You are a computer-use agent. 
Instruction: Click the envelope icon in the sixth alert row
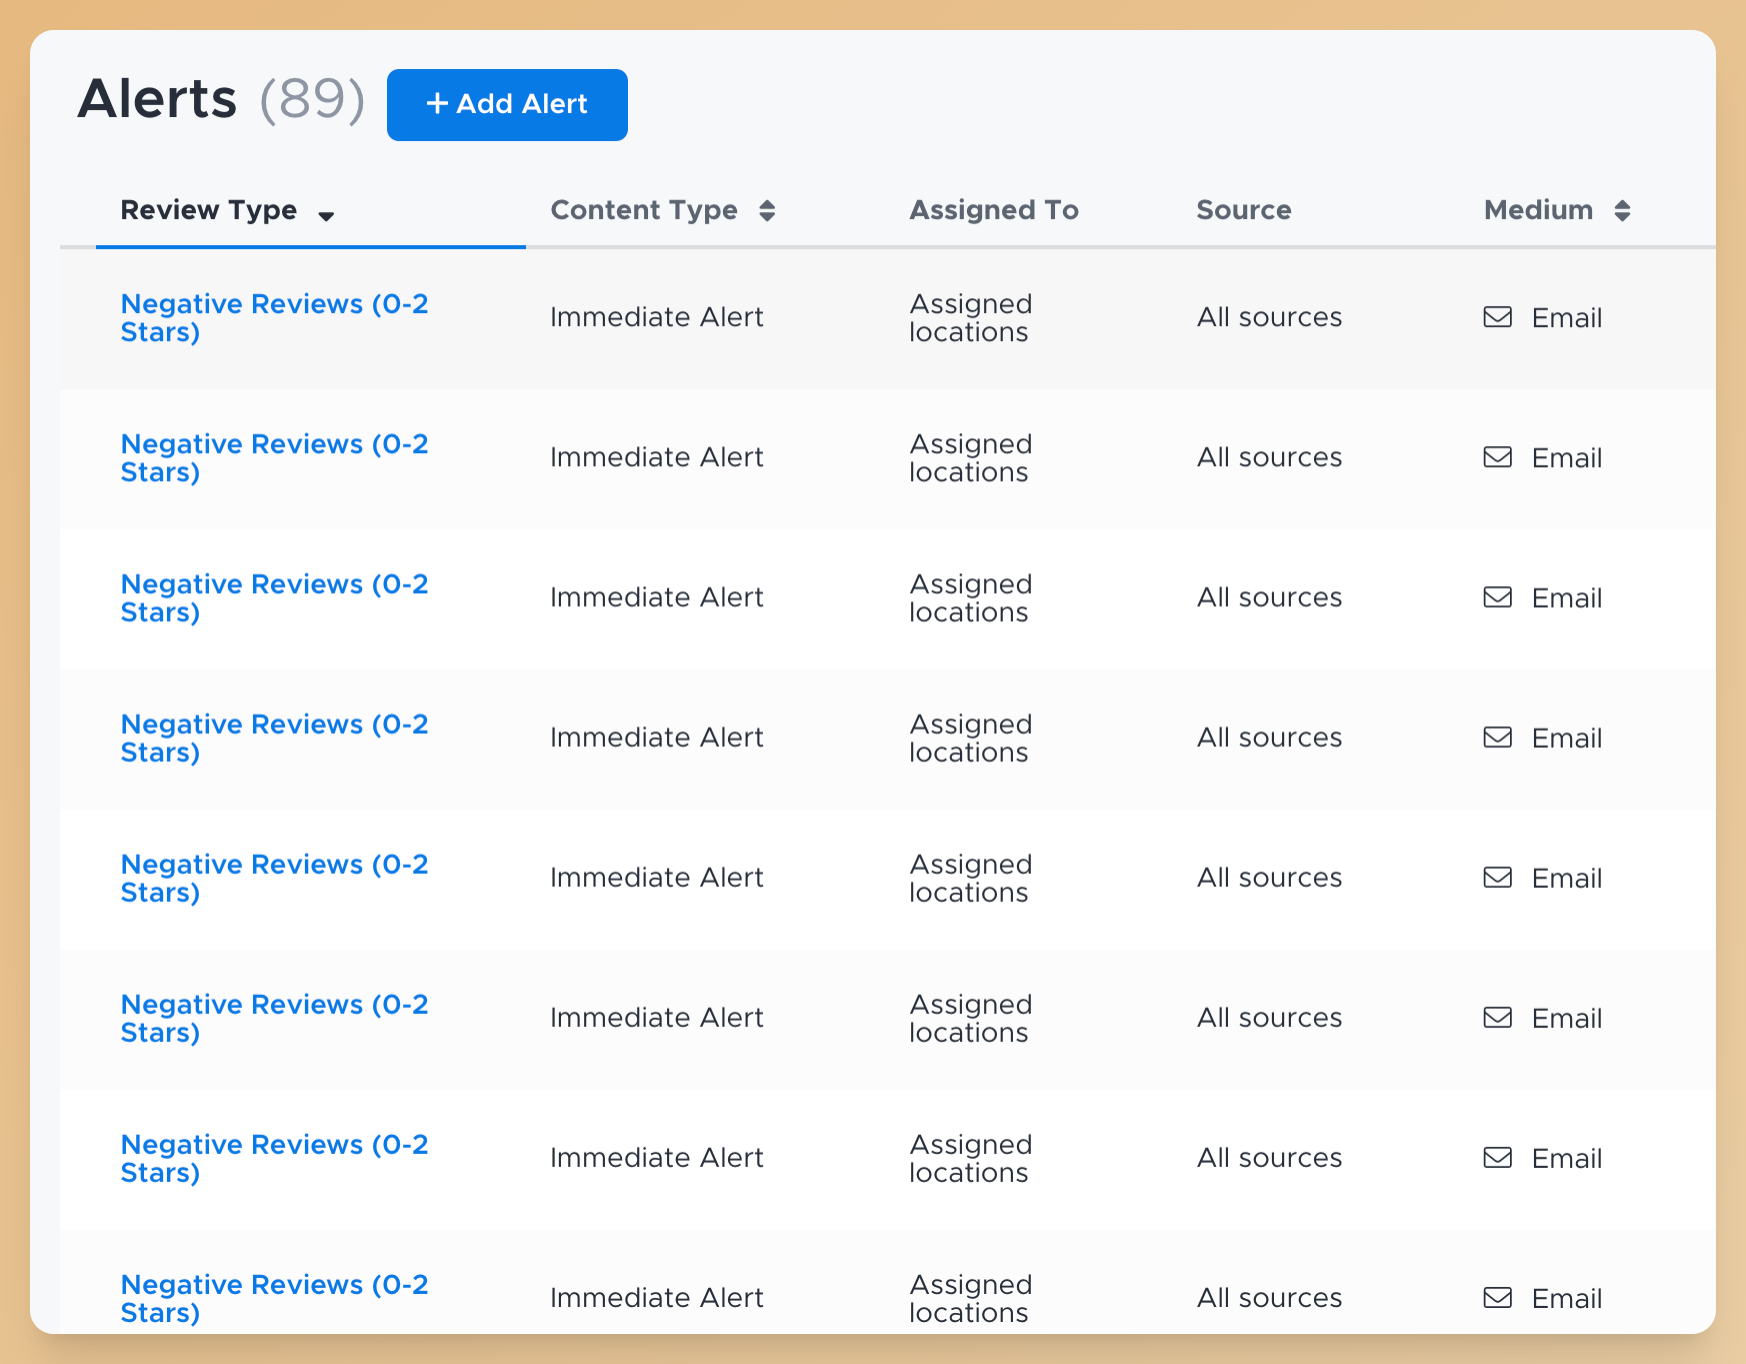click(x=1497, y=1017)
